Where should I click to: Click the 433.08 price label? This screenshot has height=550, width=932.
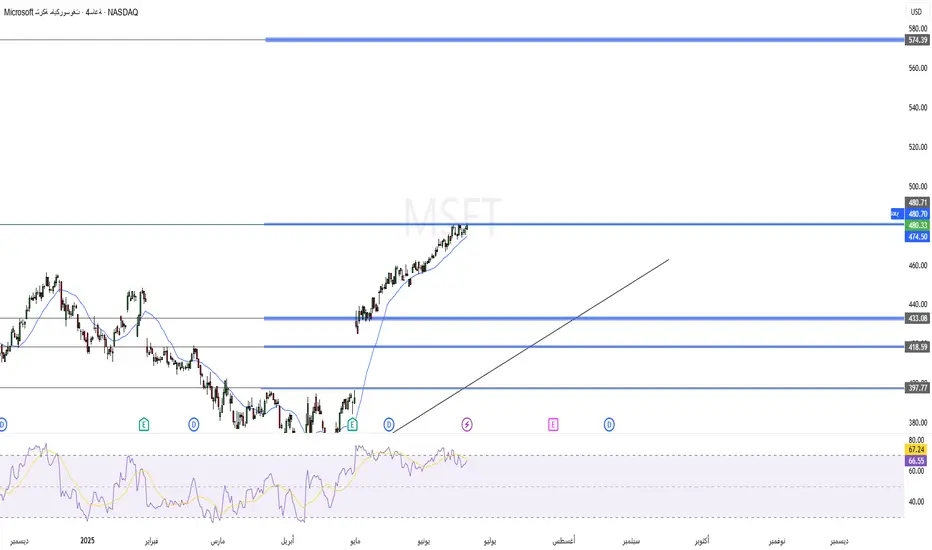coord(917,318)
